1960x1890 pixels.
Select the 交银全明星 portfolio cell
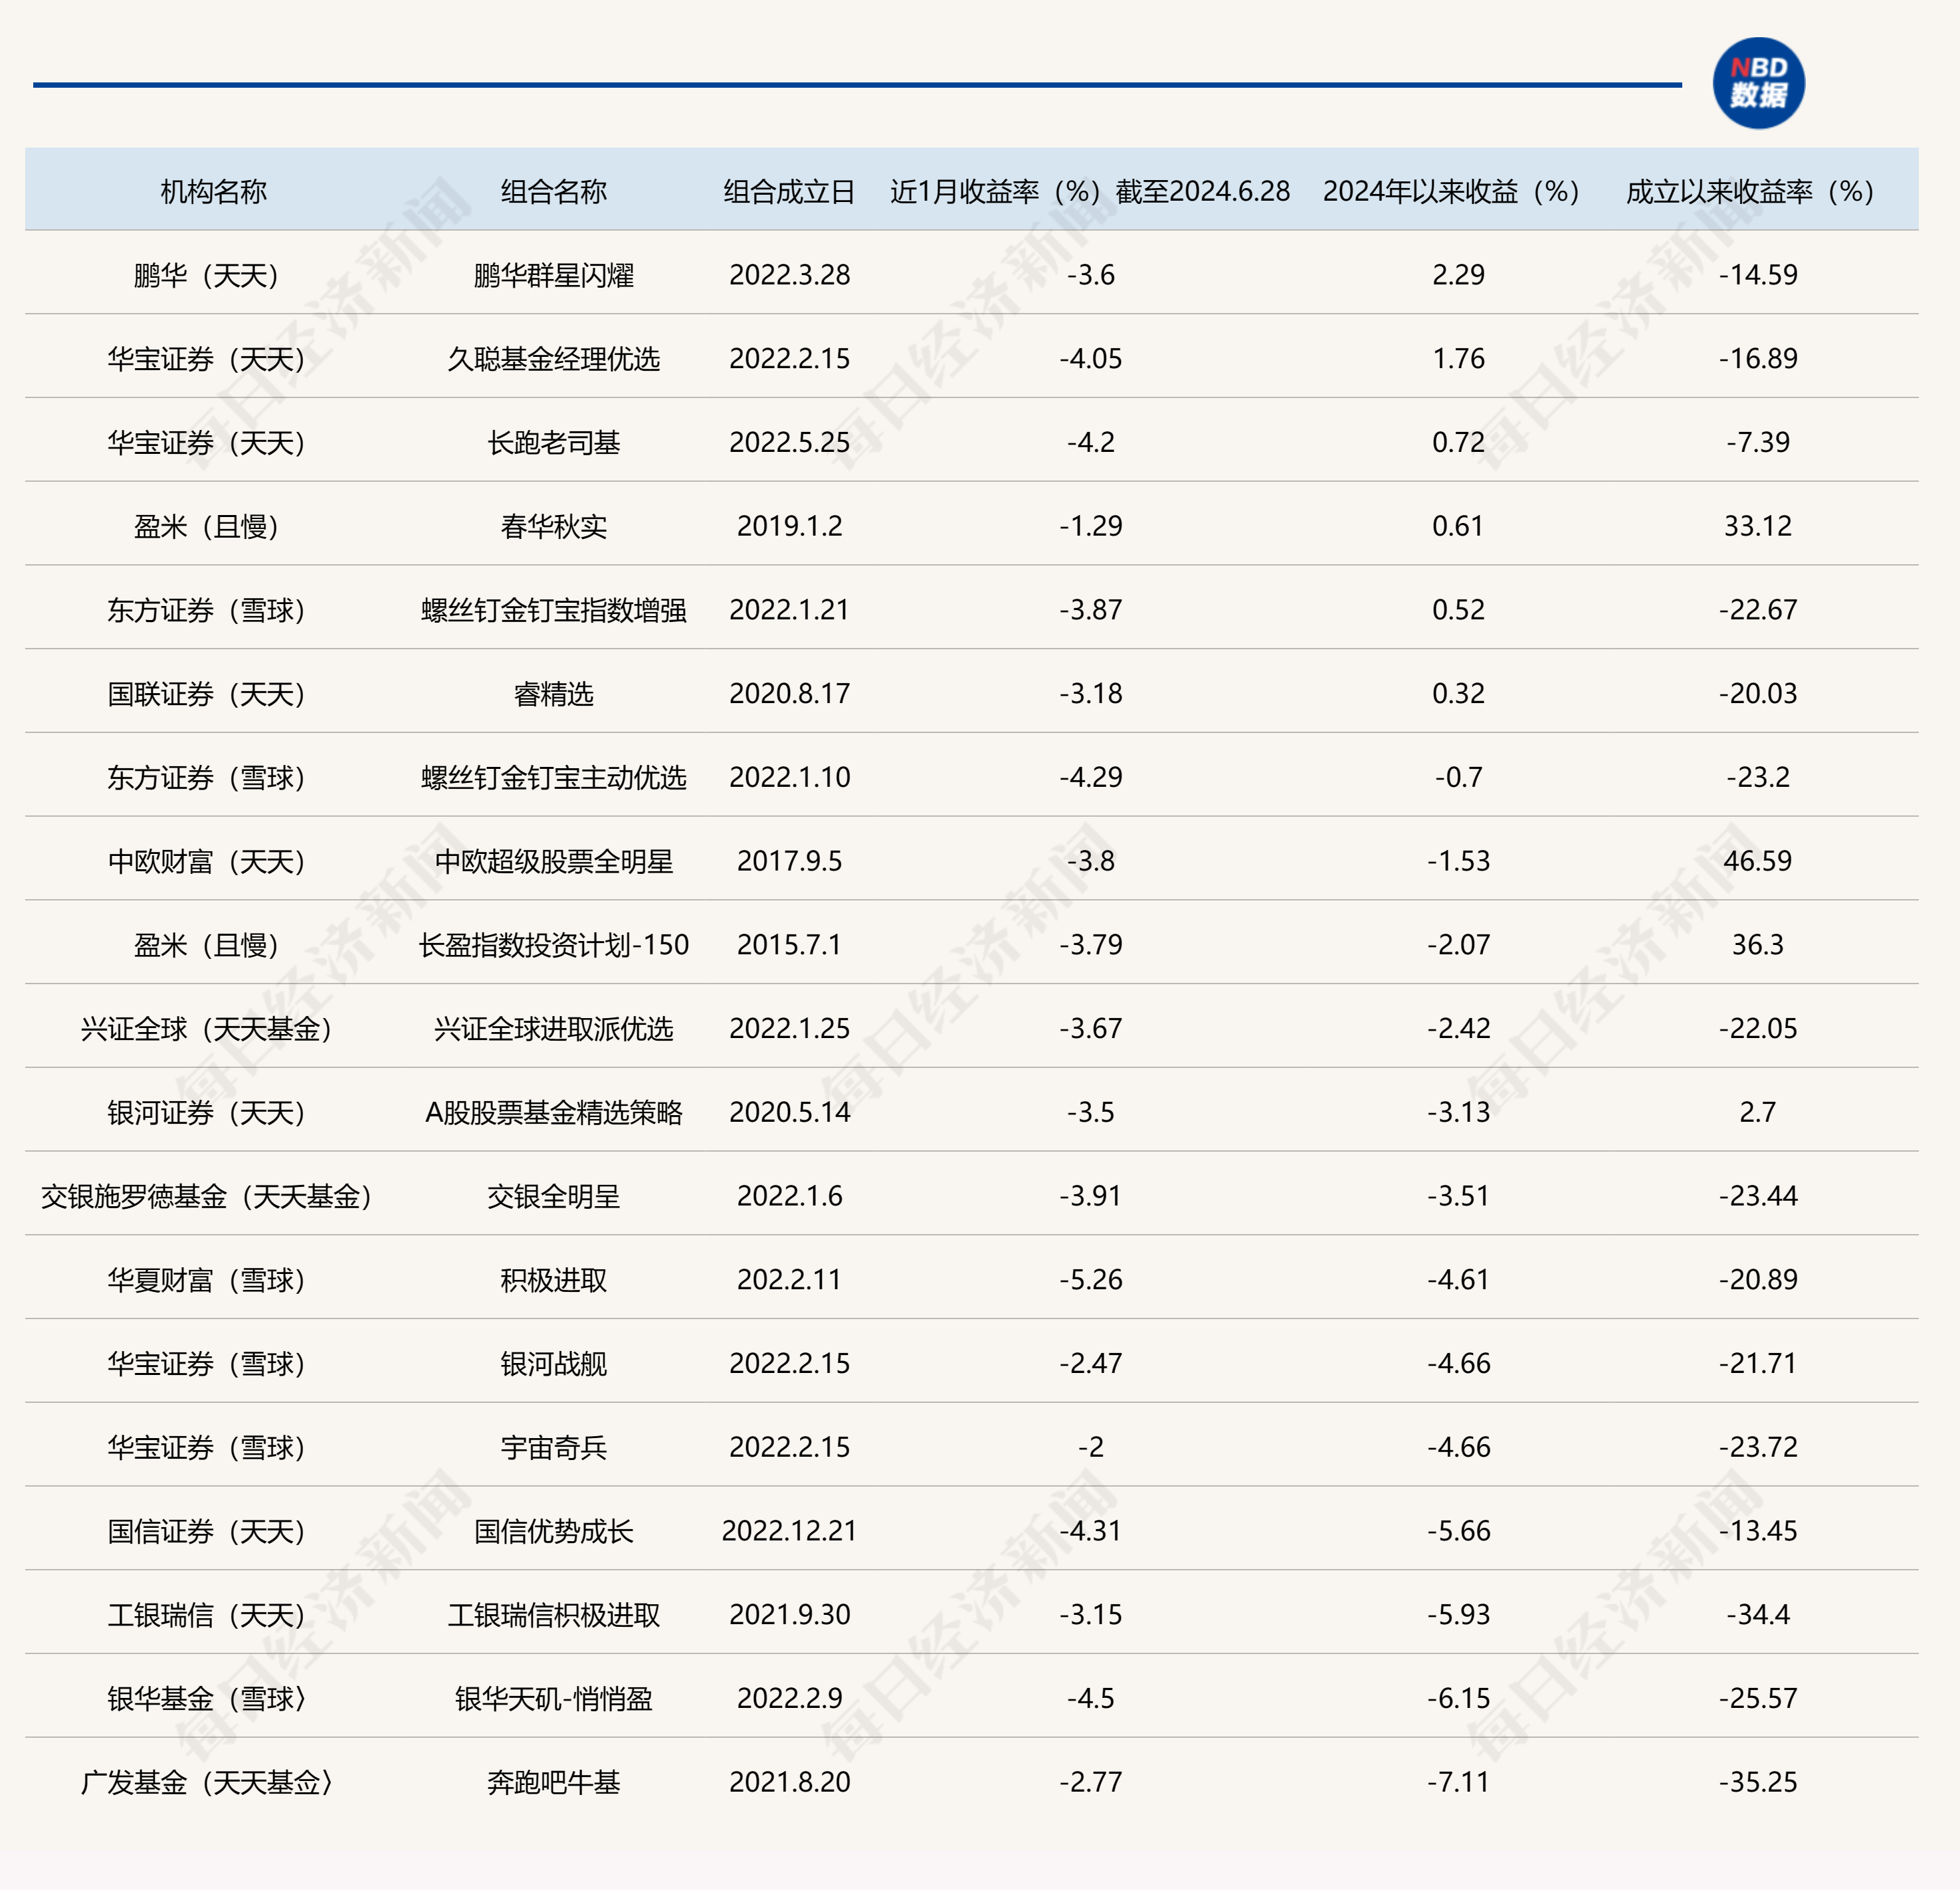coord(554,1196)
